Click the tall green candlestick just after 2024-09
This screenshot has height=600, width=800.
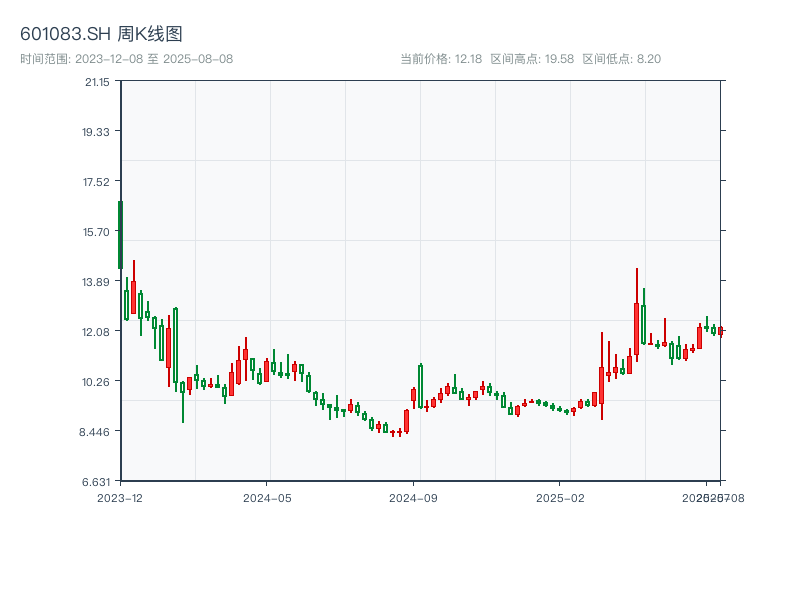point(420,386)
